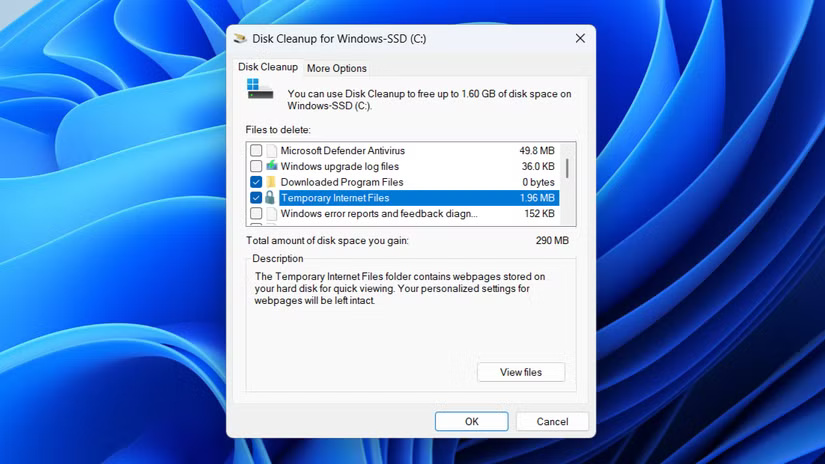
Task: Click the Downloaded Program Files folder icon
Action: tap(271, 182)
